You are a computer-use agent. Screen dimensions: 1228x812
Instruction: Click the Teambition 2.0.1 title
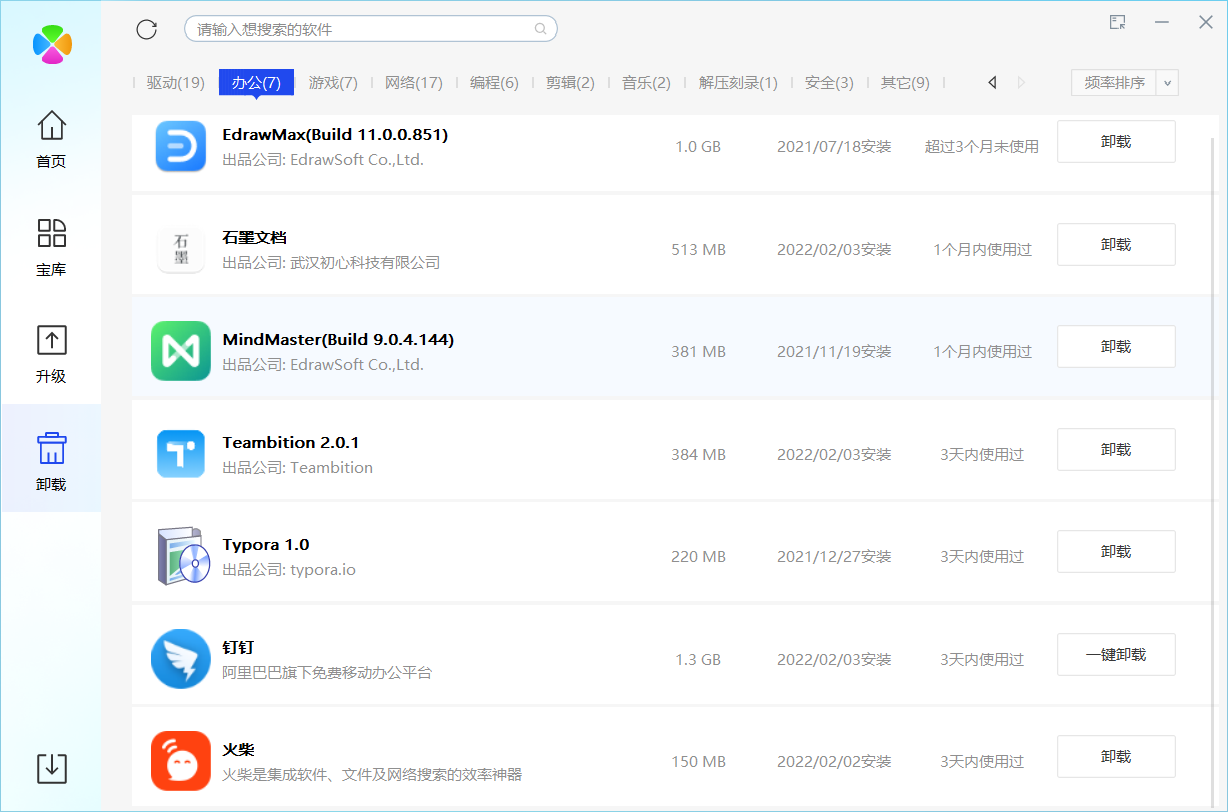pyautogui.click(x=291, y=442)
